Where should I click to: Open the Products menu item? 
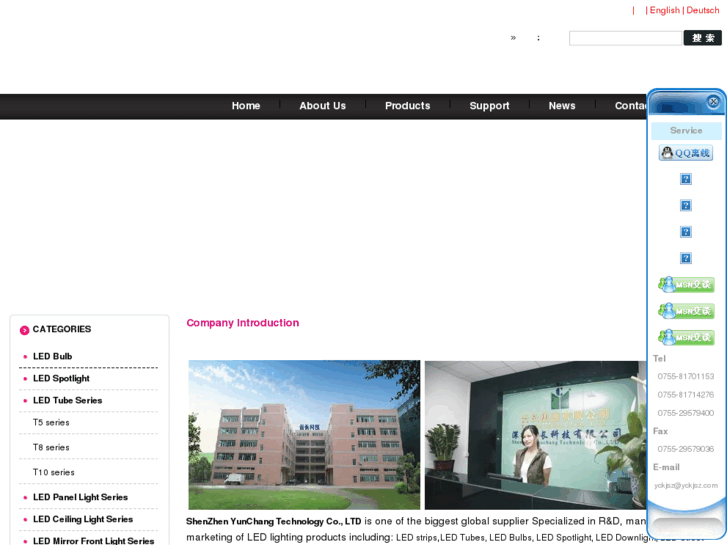click(408, 106)
